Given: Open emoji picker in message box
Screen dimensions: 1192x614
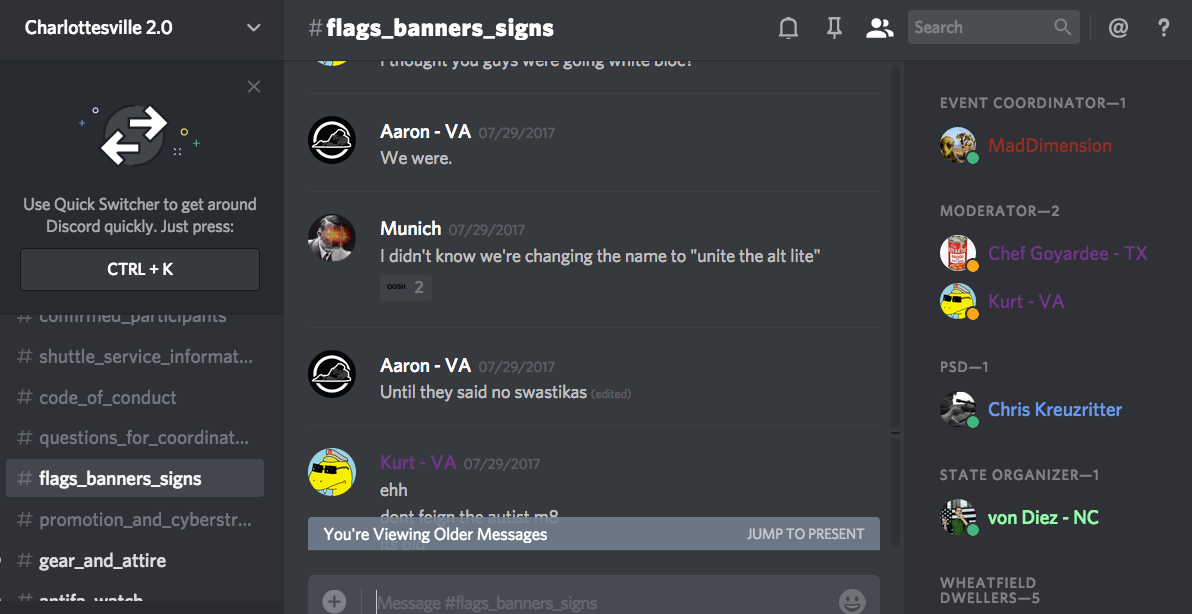Looking at the screenshot, I should coord(852,601).
